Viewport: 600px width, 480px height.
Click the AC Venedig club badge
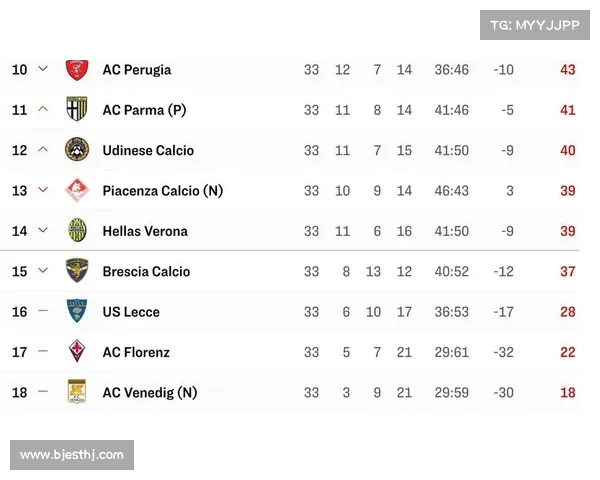(x=77, y=392)
